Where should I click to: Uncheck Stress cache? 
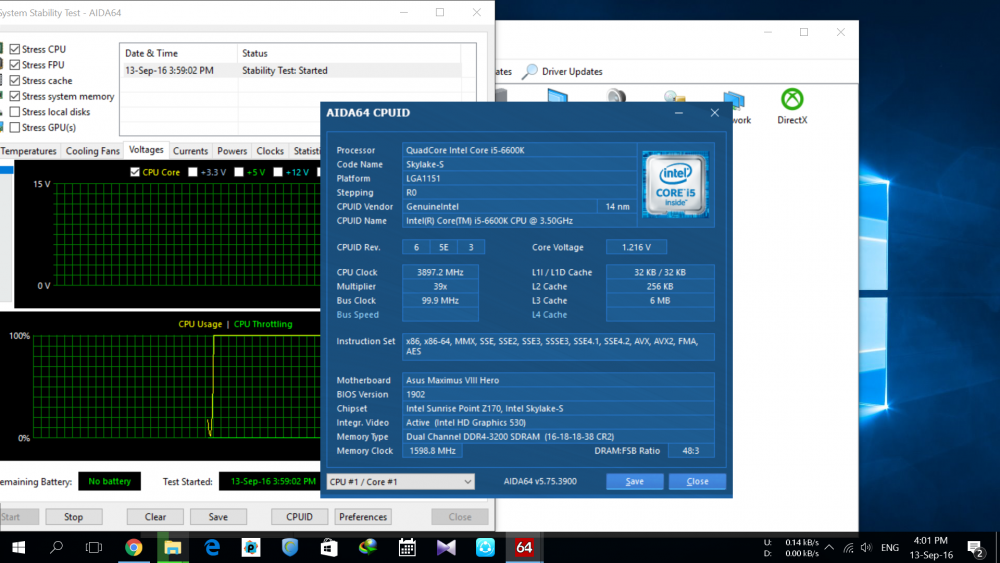15,80
